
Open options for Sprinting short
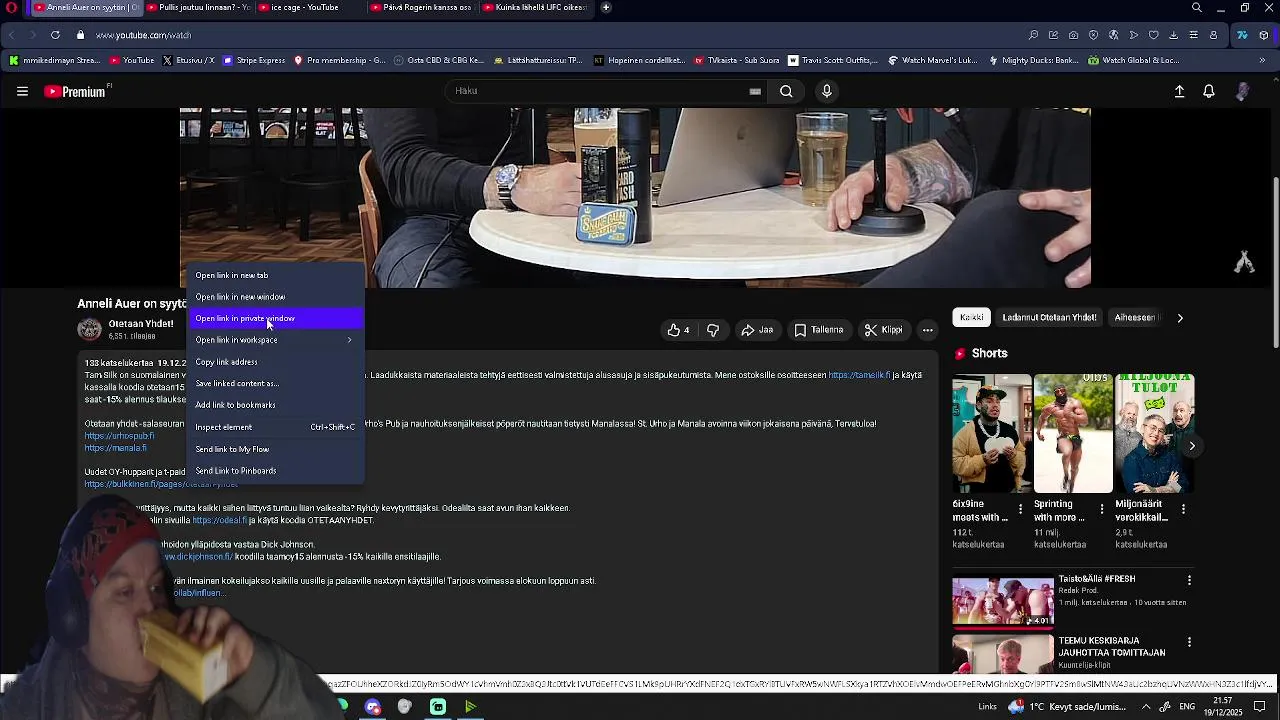(1102, 509)
